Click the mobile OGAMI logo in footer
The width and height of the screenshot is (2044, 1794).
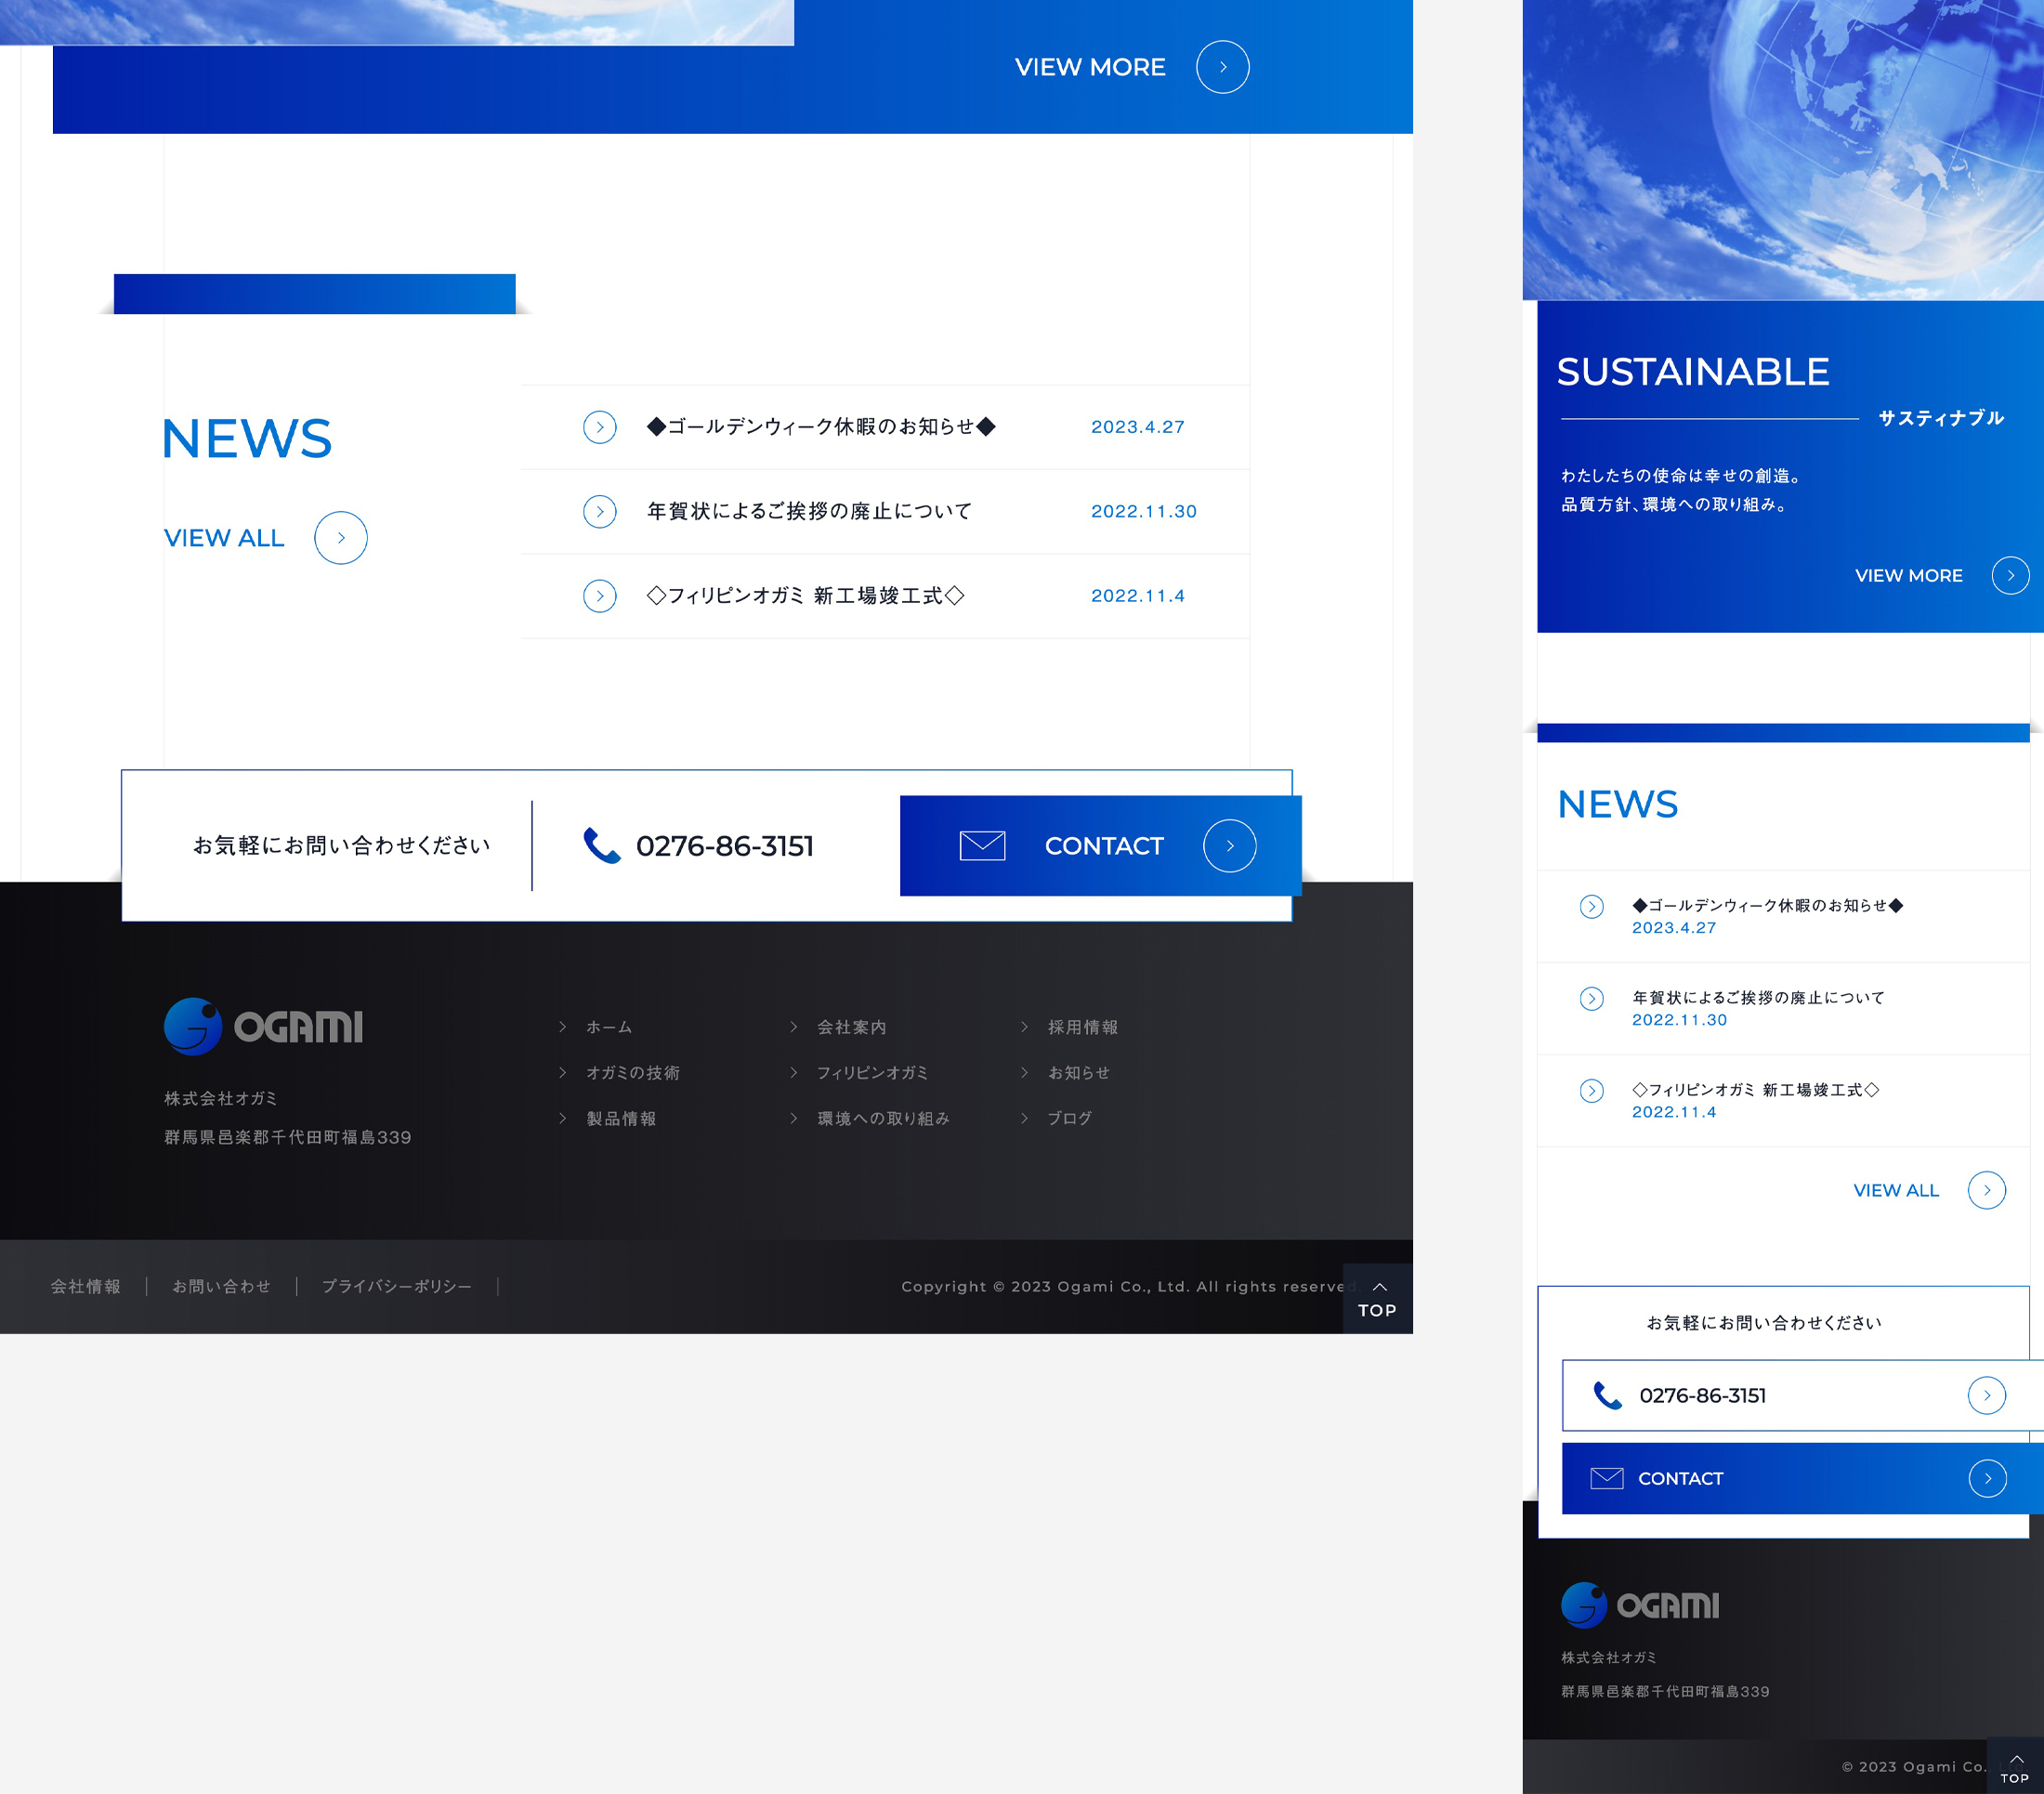pos(1640,1605)
